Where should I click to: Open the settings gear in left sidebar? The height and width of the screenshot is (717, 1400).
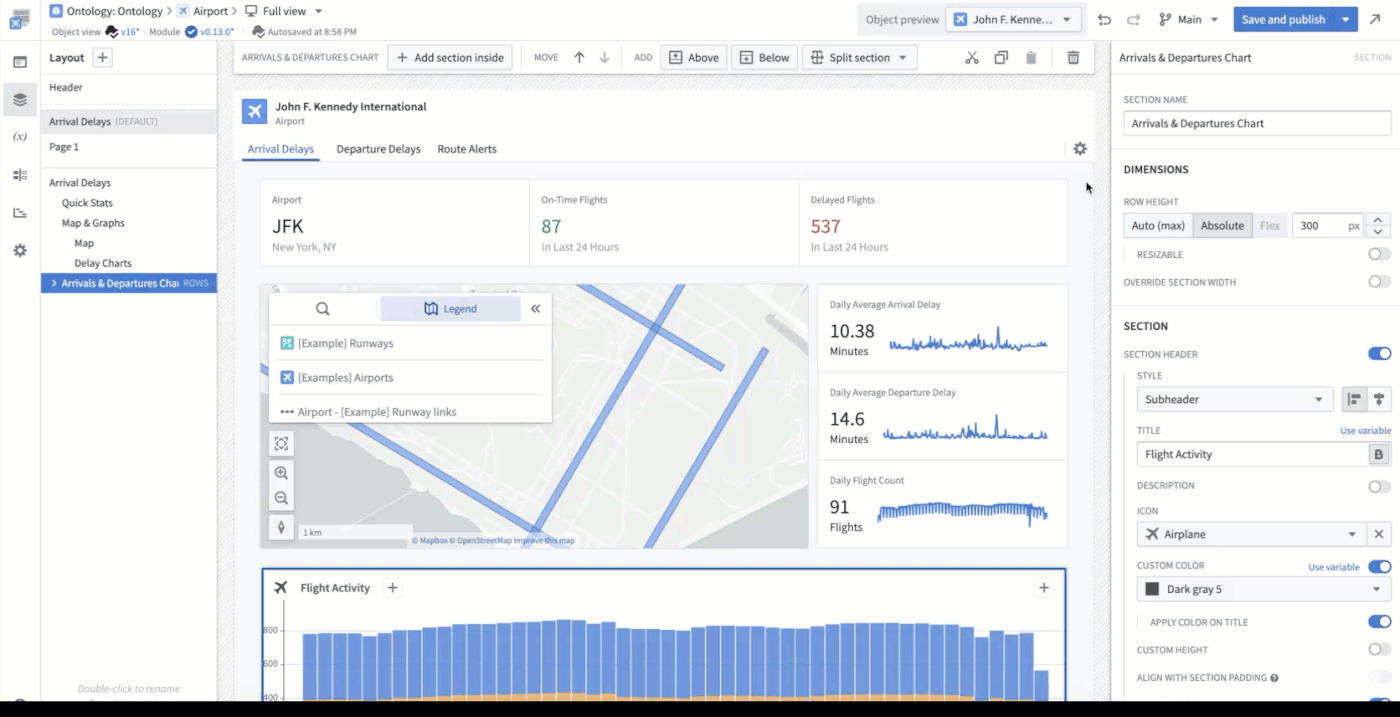coord(20,251)
